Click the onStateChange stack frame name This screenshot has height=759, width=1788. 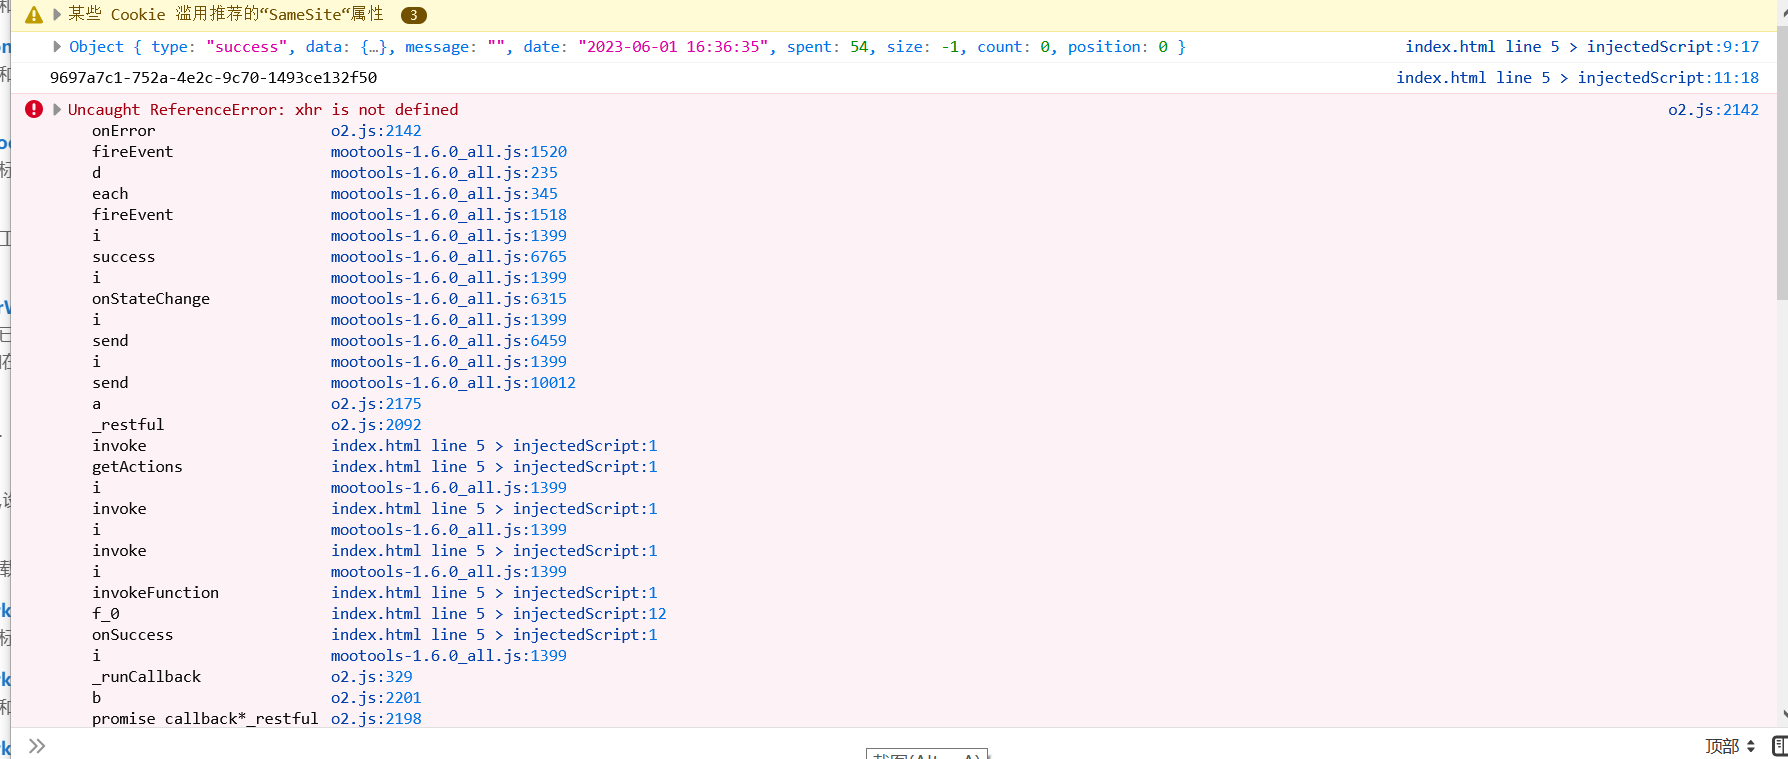(151, 299)
